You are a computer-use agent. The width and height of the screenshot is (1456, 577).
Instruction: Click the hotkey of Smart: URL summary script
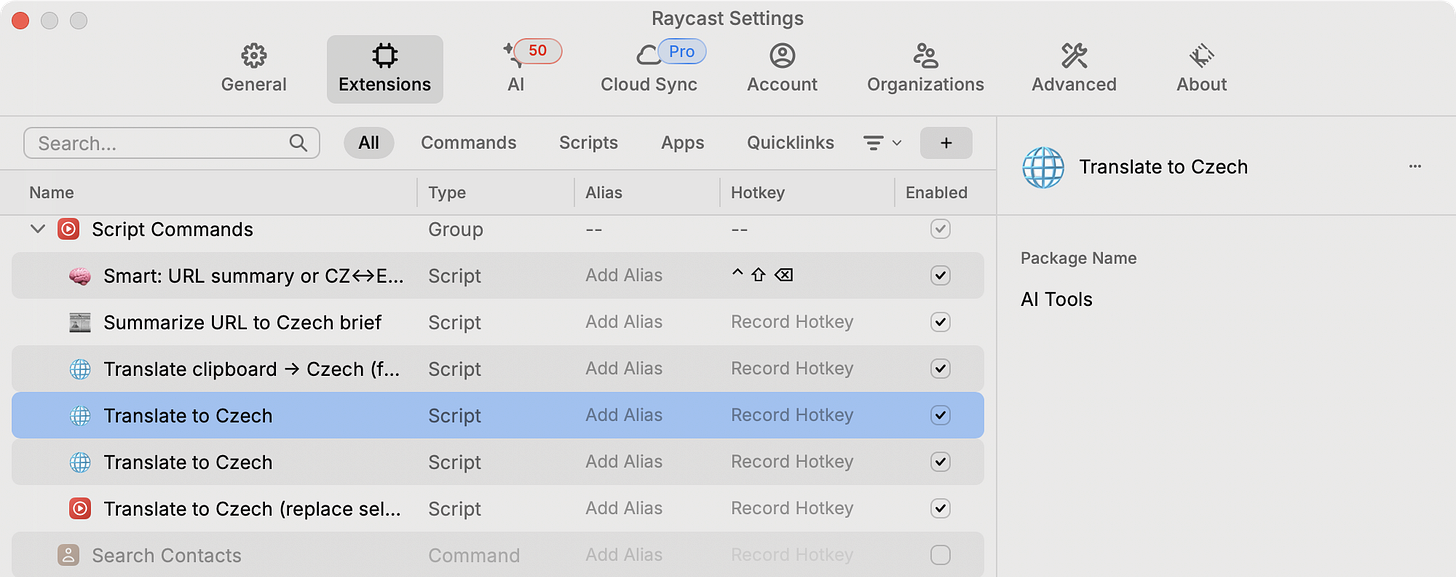[x=762, y=275]
